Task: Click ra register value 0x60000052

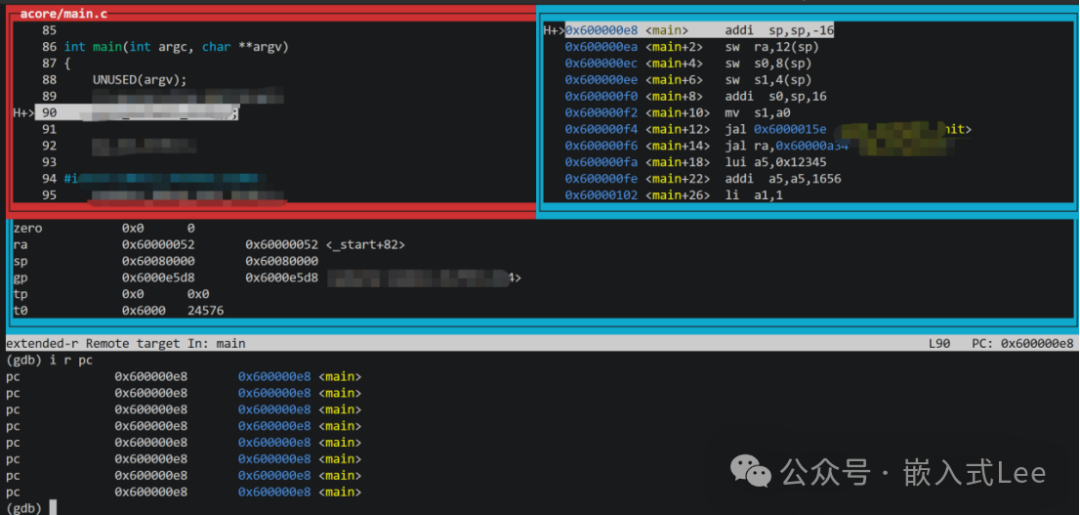Action: (158, 245)
